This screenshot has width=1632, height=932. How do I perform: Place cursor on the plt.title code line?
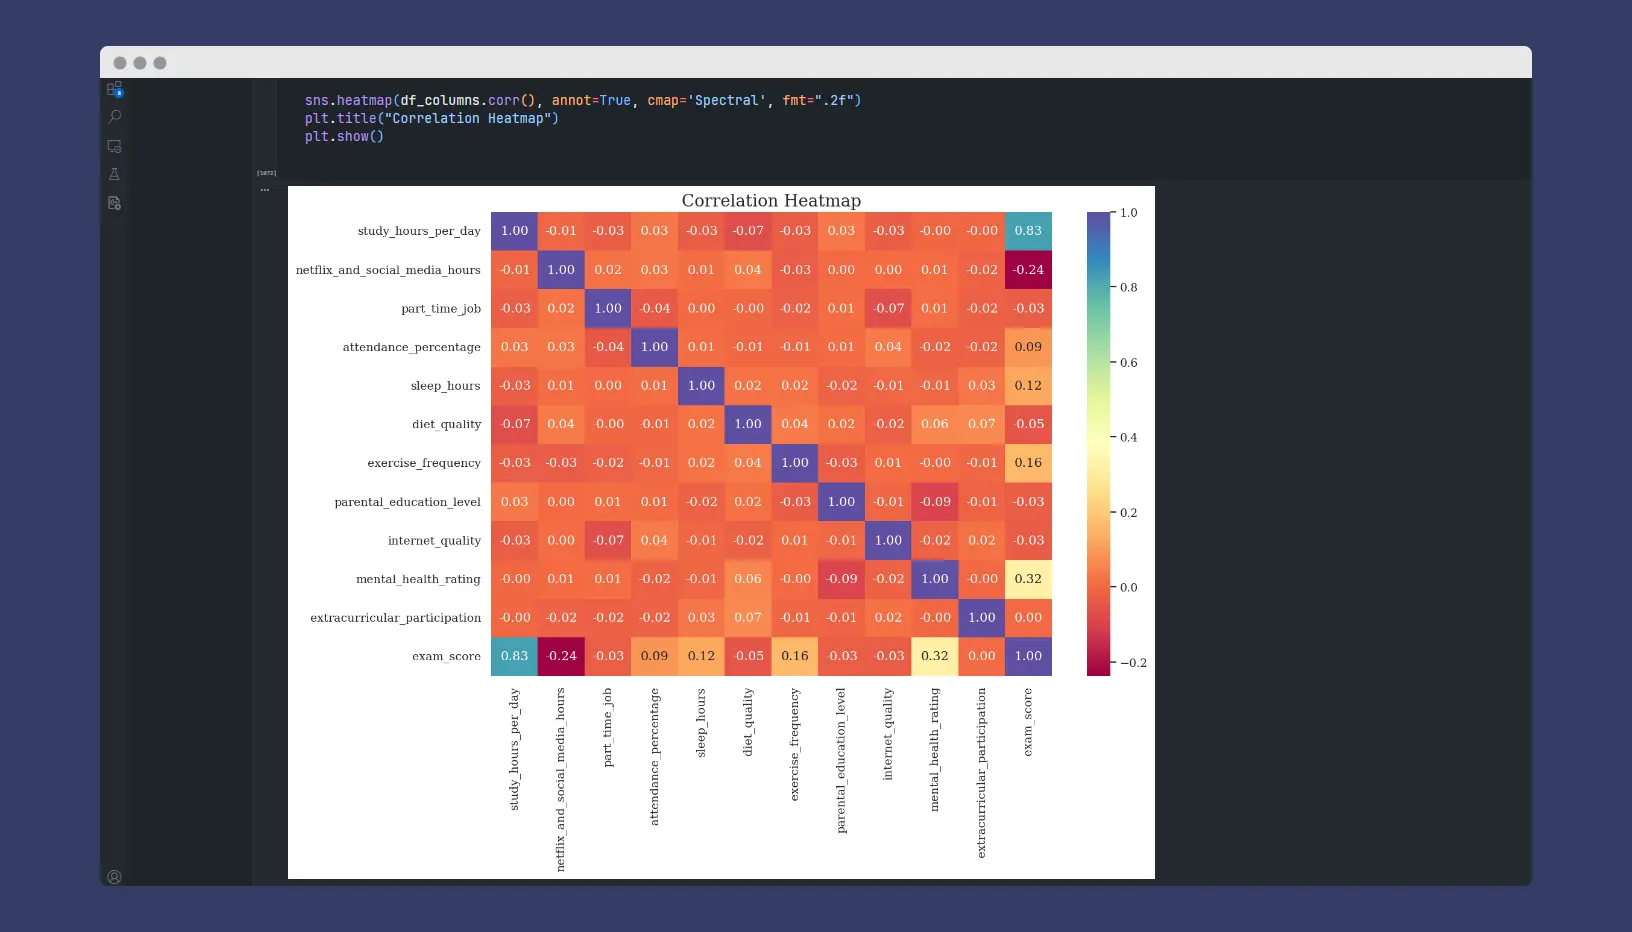coord(431,118)
